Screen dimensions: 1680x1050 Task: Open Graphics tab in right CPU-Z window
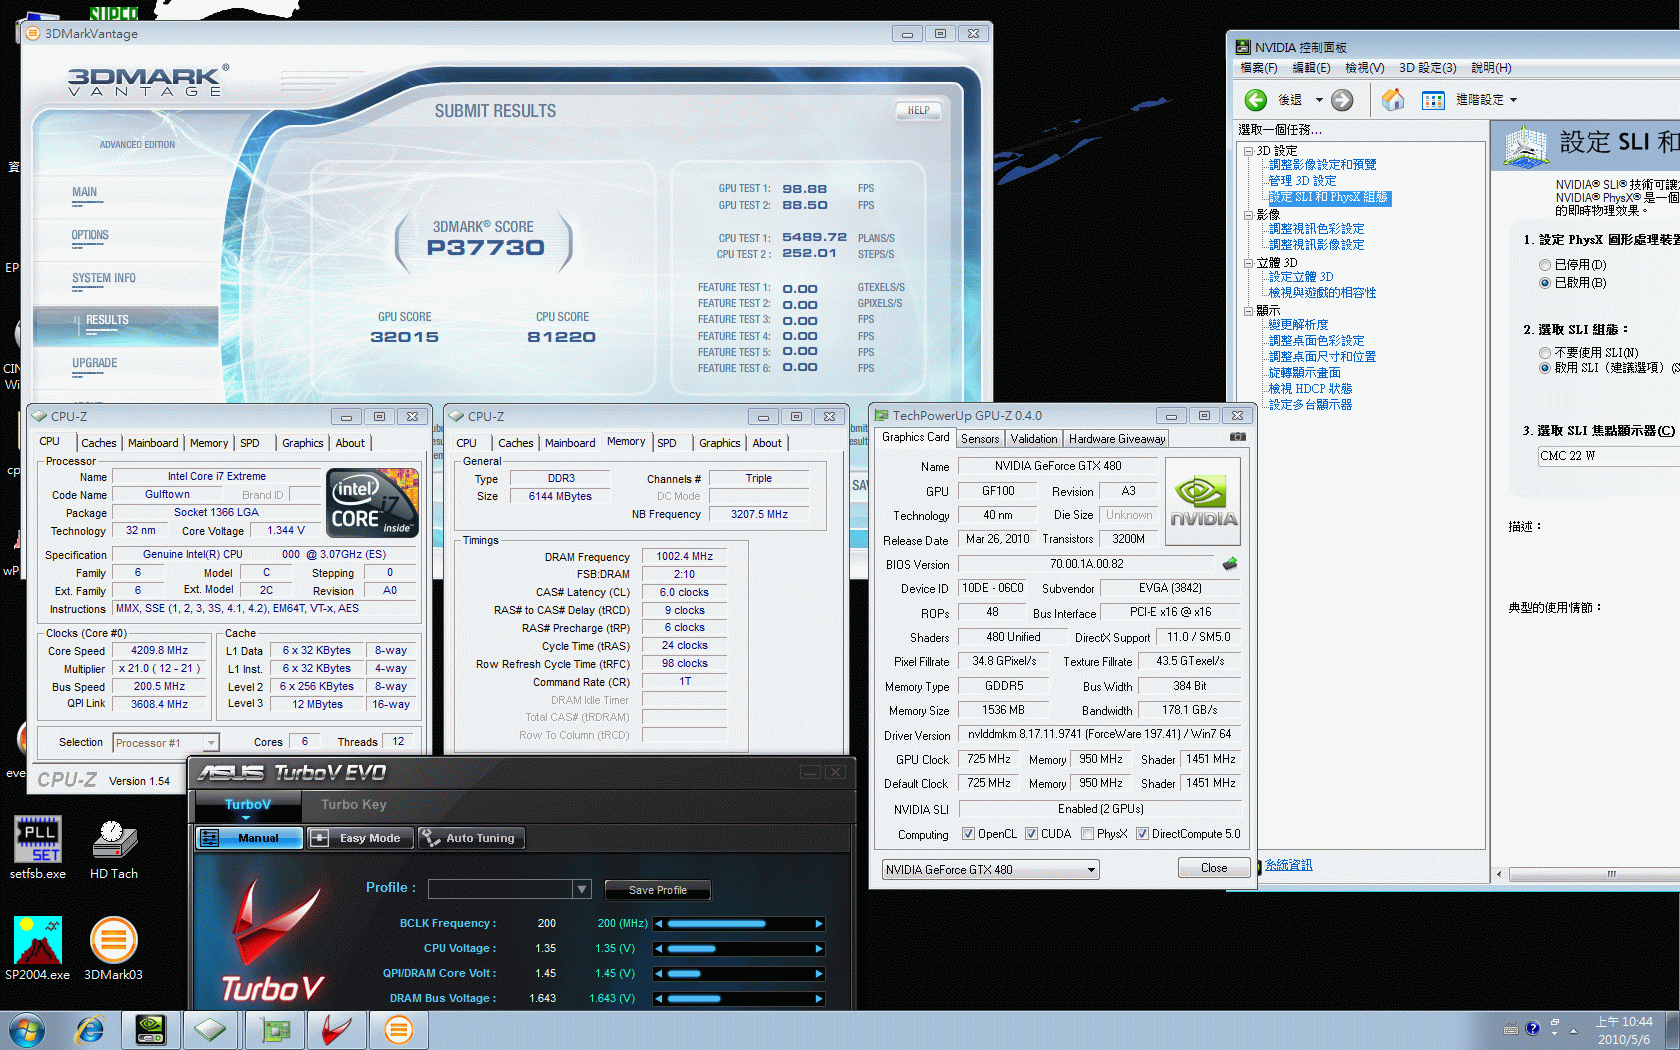click(x=719, y=443)
